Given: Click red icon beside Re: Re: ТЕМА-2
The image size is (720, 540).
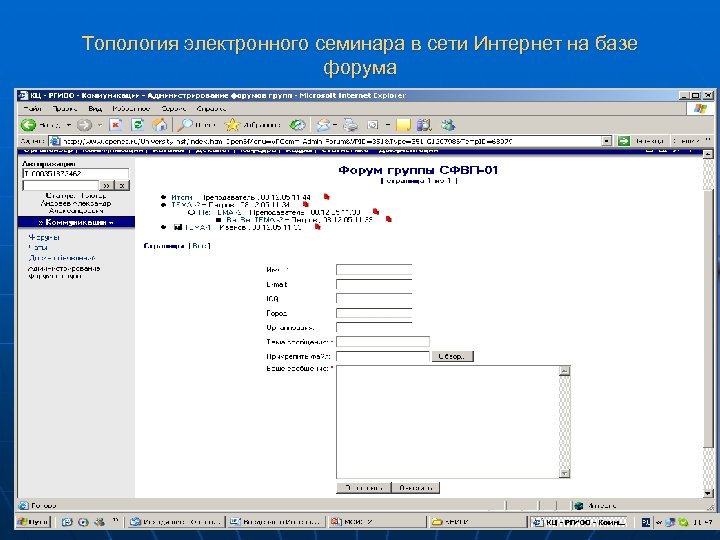Looking at the screenshot, I should point(389,219).
